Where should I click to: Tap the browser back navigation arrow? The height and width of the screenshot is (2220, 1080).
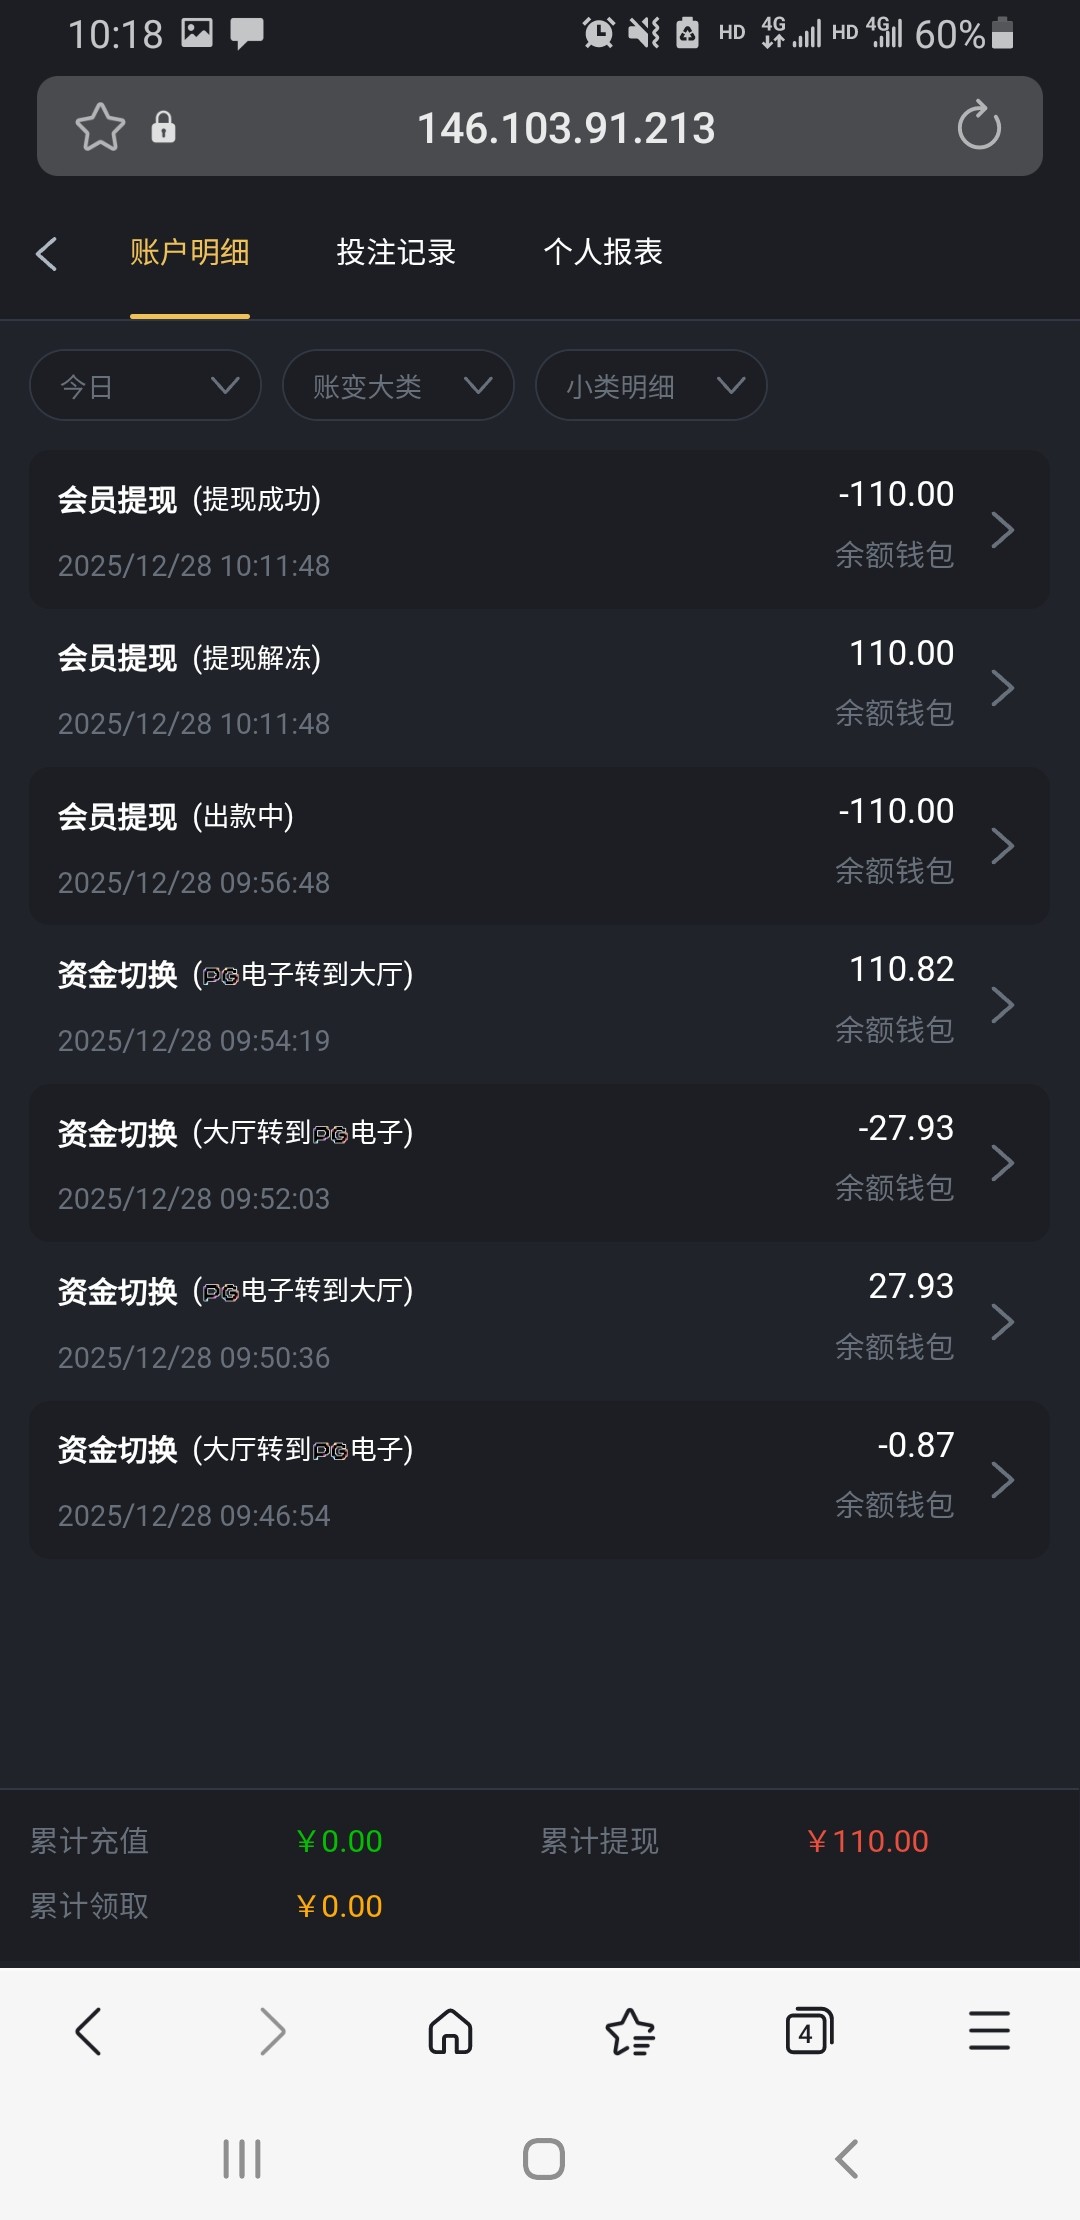89,2031
